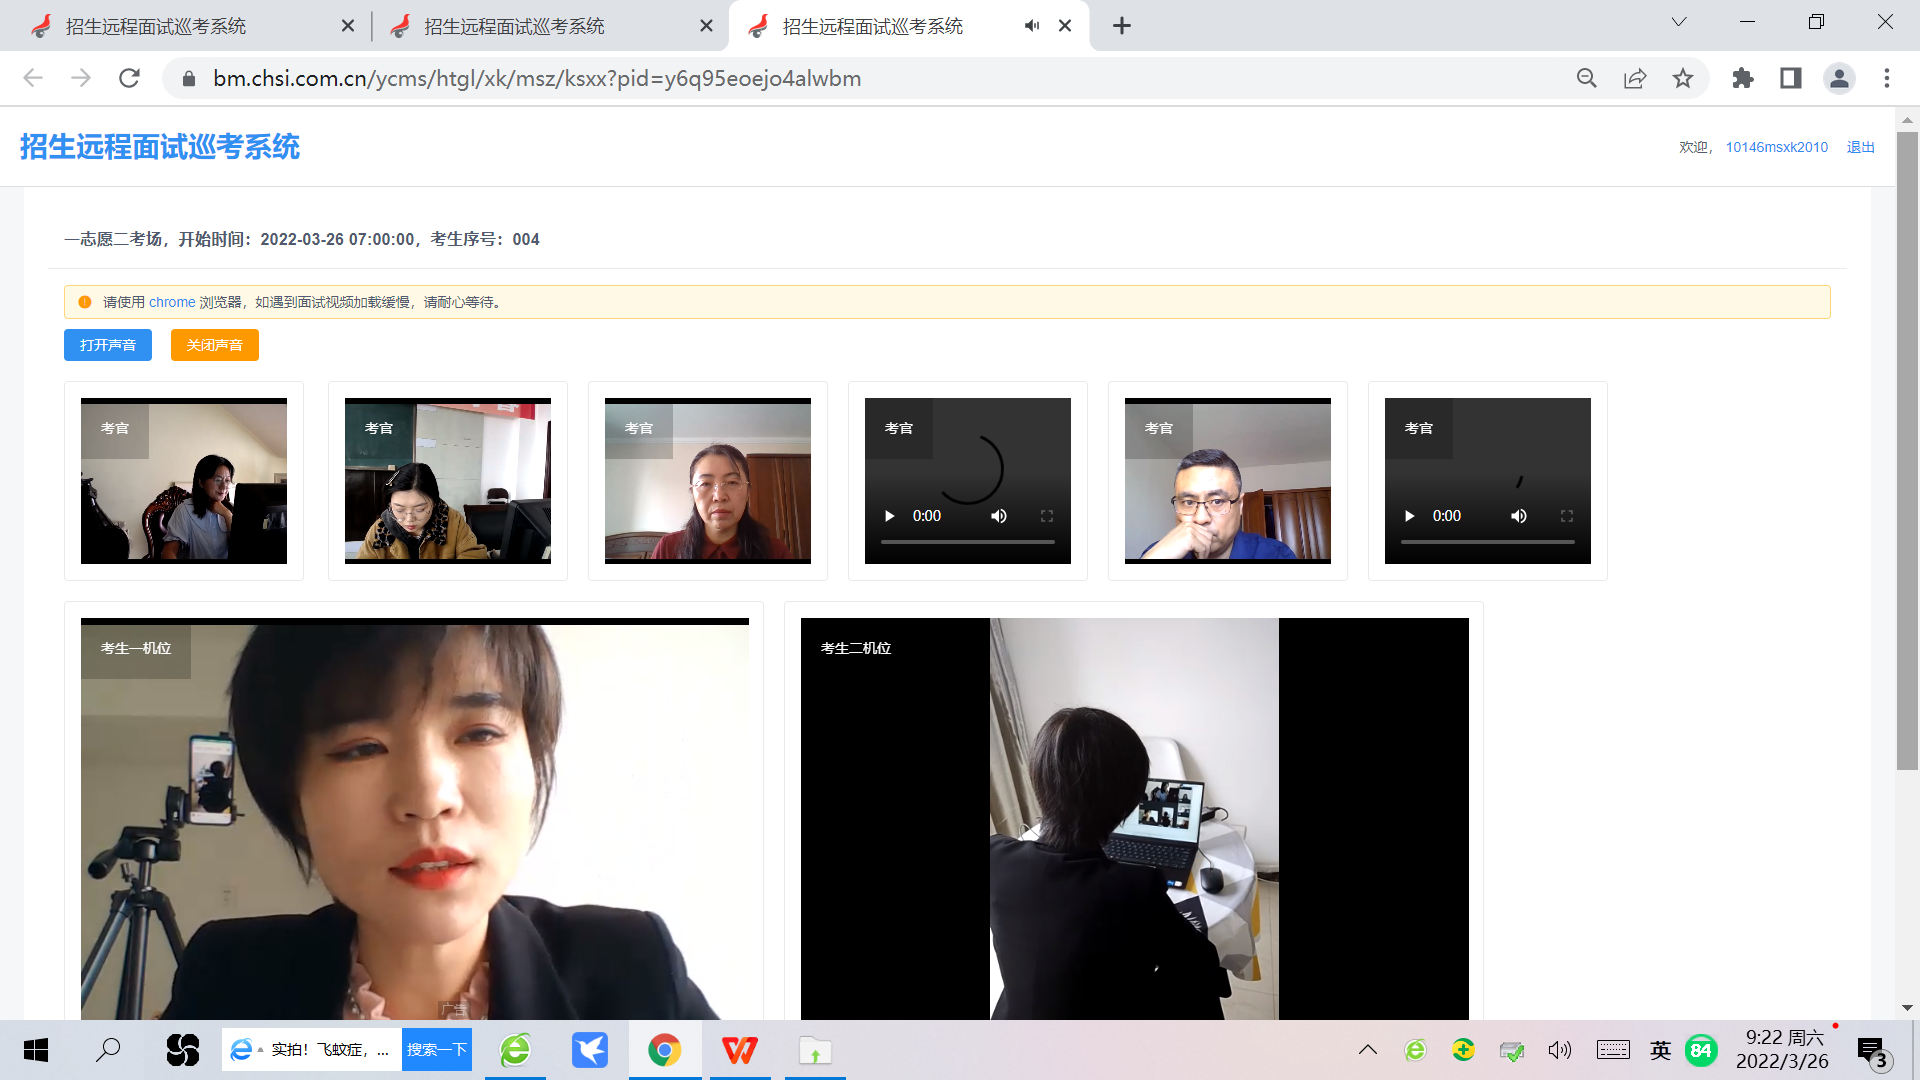The width and height of the screenshot is (1920, 1080).
Task: Switch to the first browser tab
Action: 155,26
